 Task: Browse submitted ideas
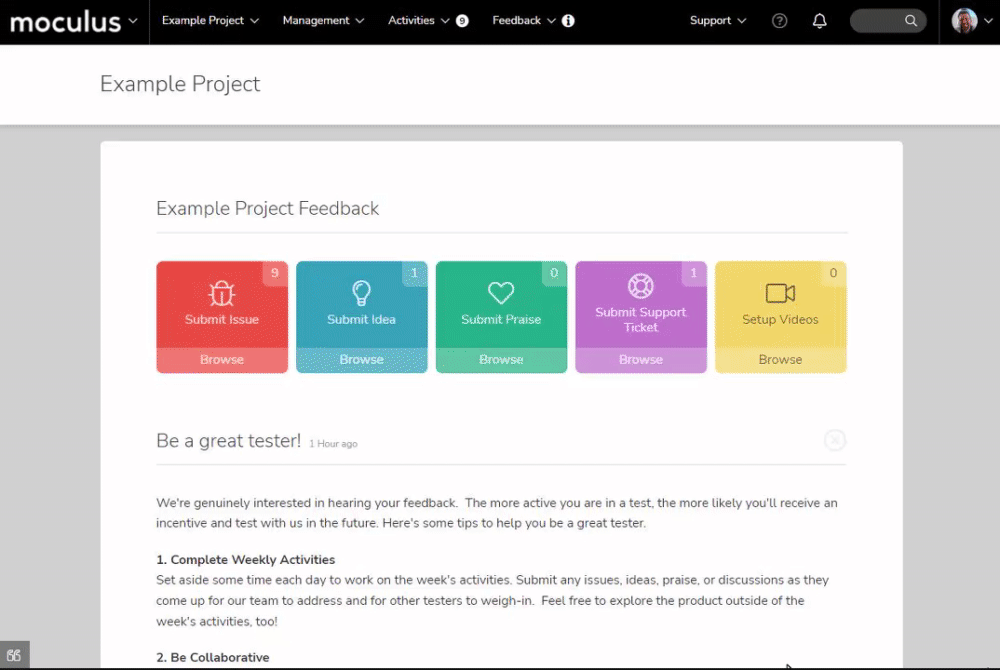coord(361,360)
